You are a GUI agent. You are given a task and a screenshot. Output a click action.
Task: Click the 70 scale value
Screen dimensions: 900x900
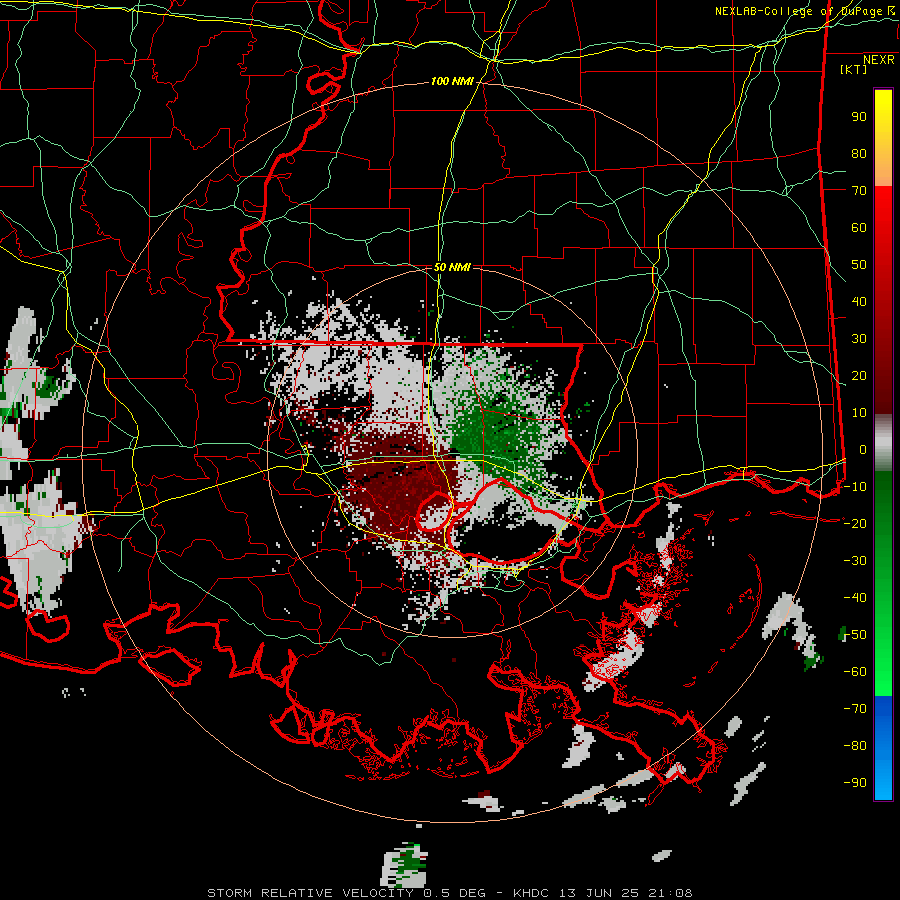pos(859,191)
